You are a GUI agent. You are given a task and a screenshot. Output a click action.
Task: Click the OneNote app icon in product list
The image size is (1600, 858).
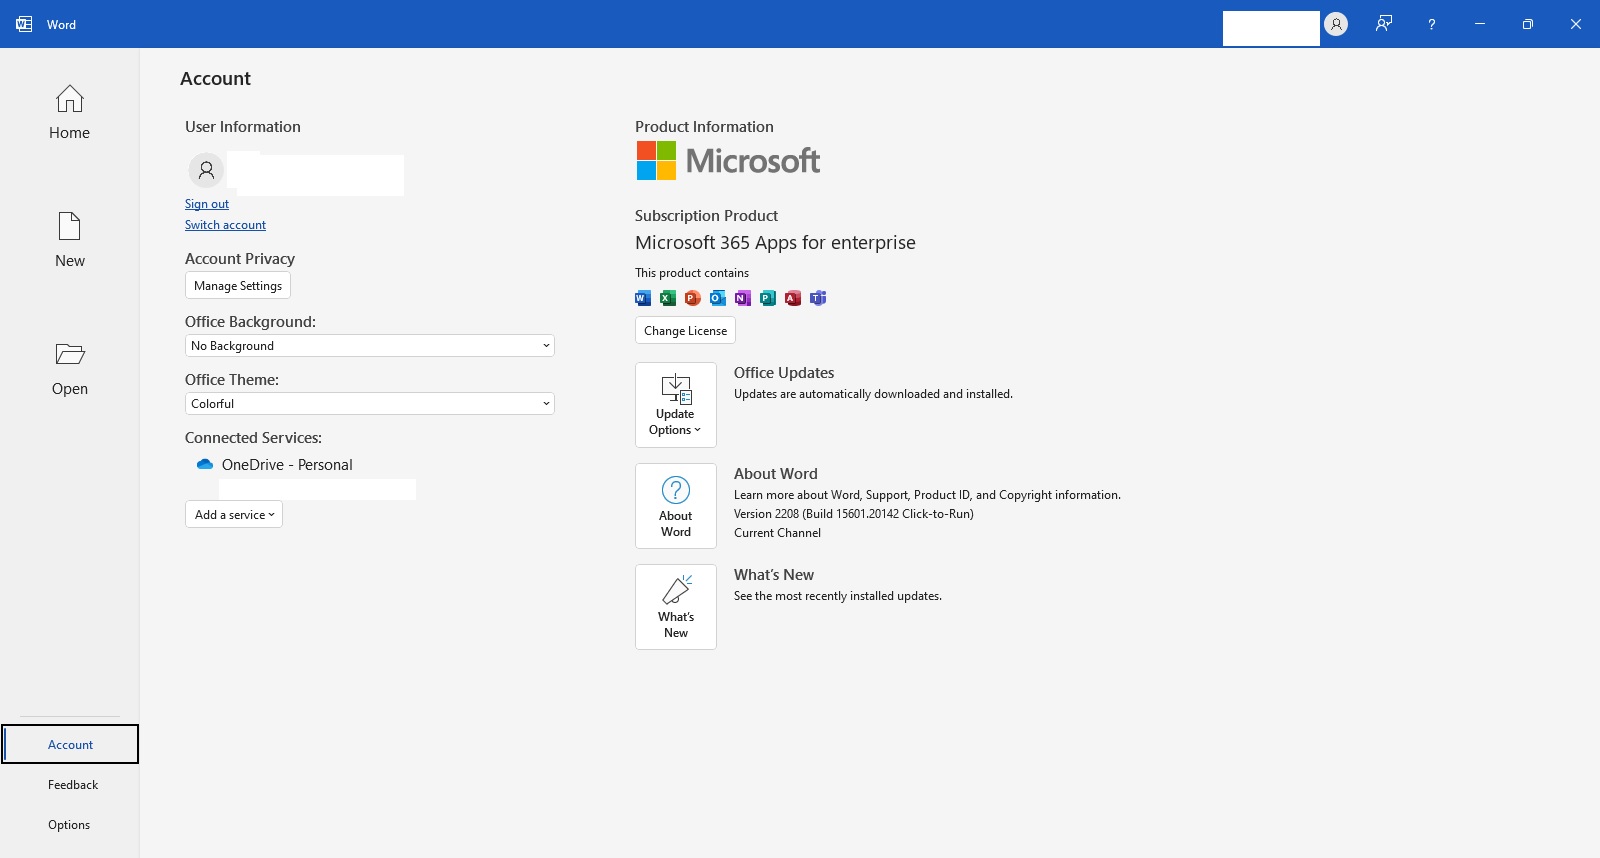point(743,298)
